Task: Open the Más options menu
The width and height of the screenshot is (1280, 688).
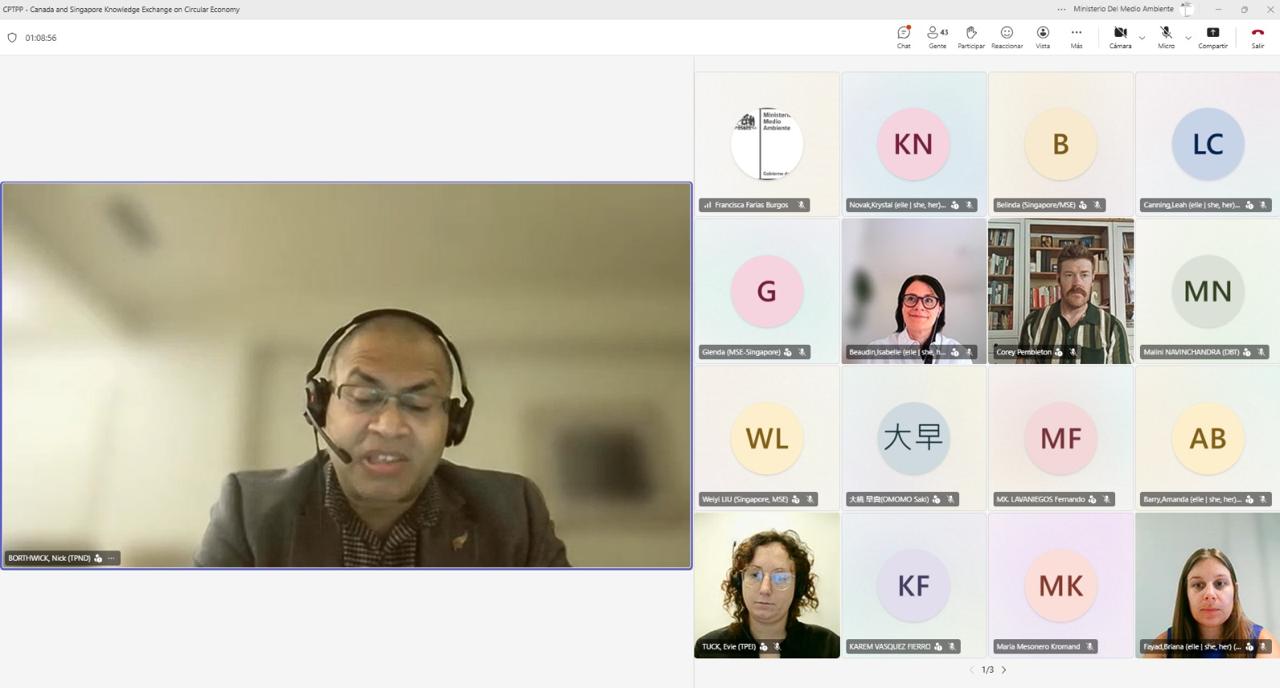Action: (1076, 37)
